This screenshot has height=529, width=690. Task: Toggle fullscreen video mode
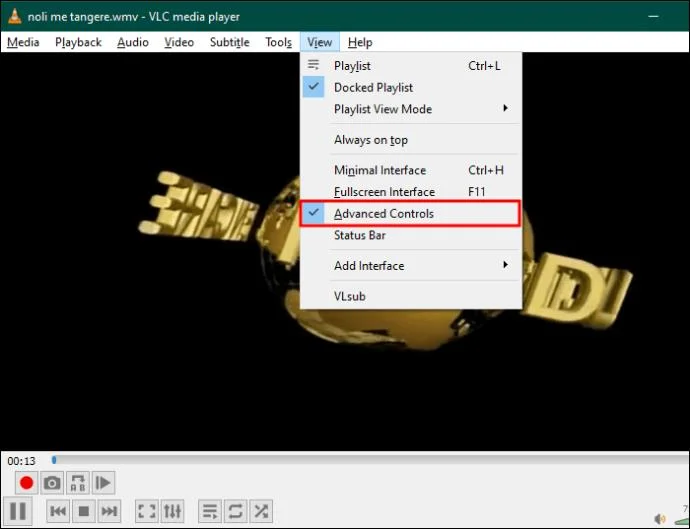(x=147, y=511)
